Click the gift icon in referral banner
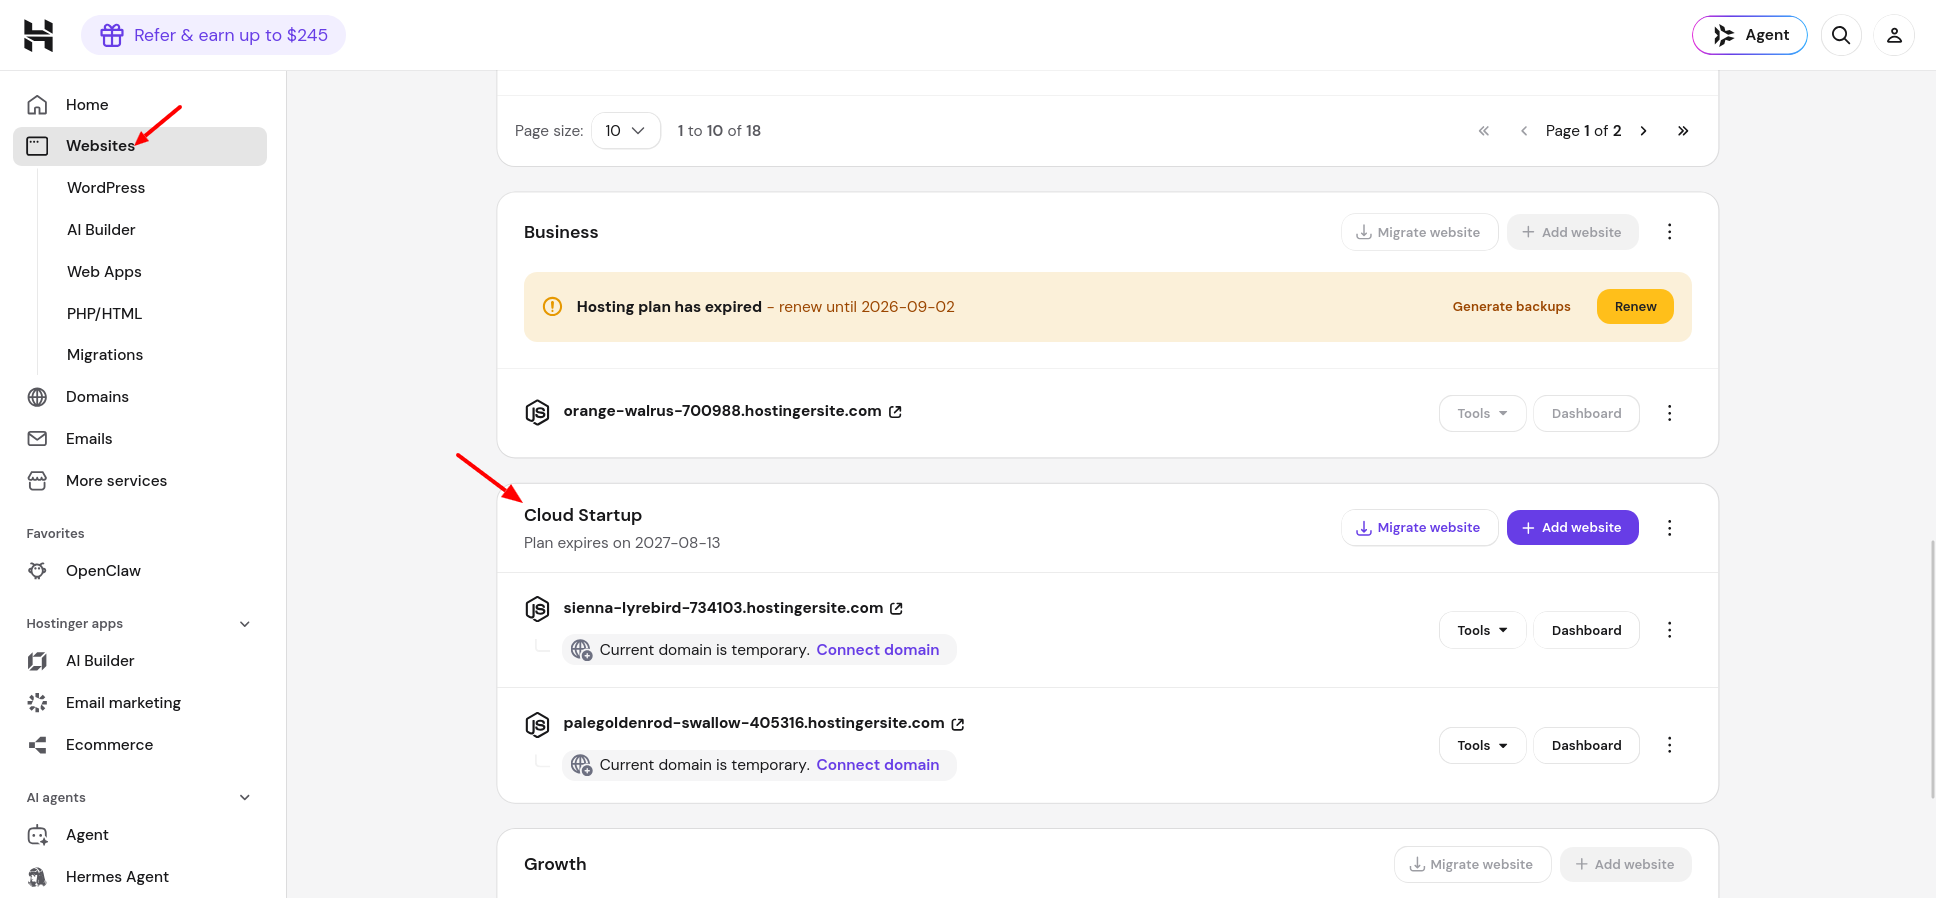1936x898 pixels. point(112,35)
